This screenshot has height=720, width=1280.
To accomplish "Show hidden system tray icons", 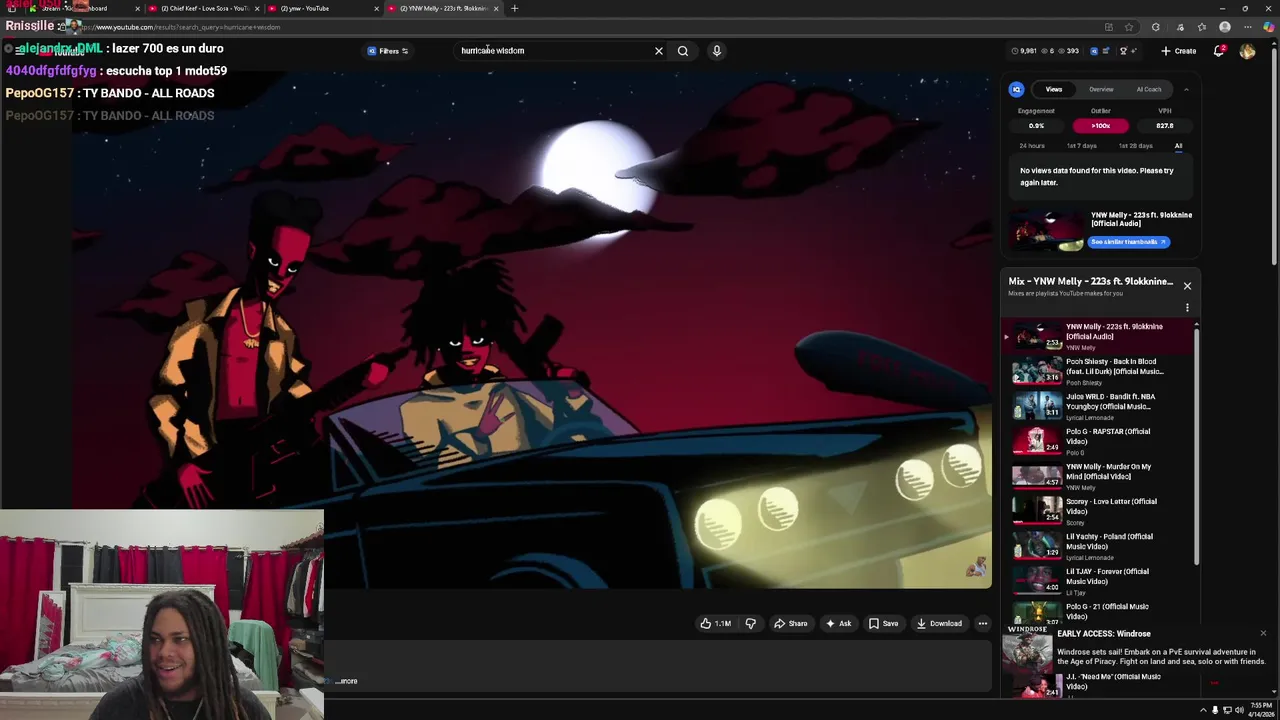I will [1203, 710].
